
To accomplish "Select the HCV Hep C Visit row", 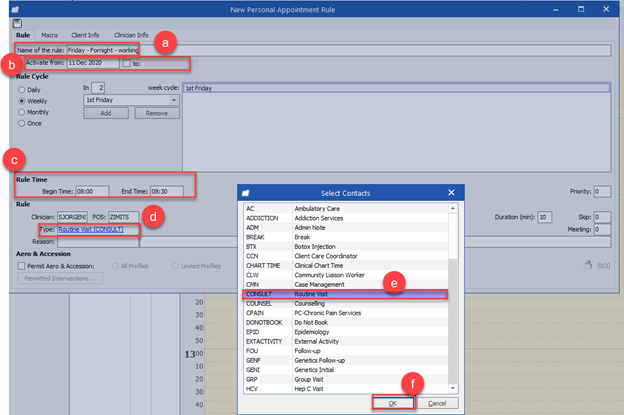I will tap(345, 389).
